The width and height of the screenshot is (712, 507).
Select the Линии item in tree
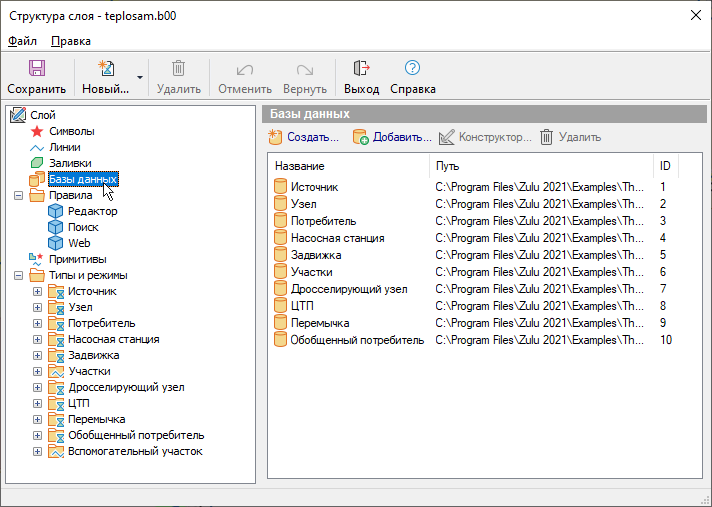(x=65, y=147)
